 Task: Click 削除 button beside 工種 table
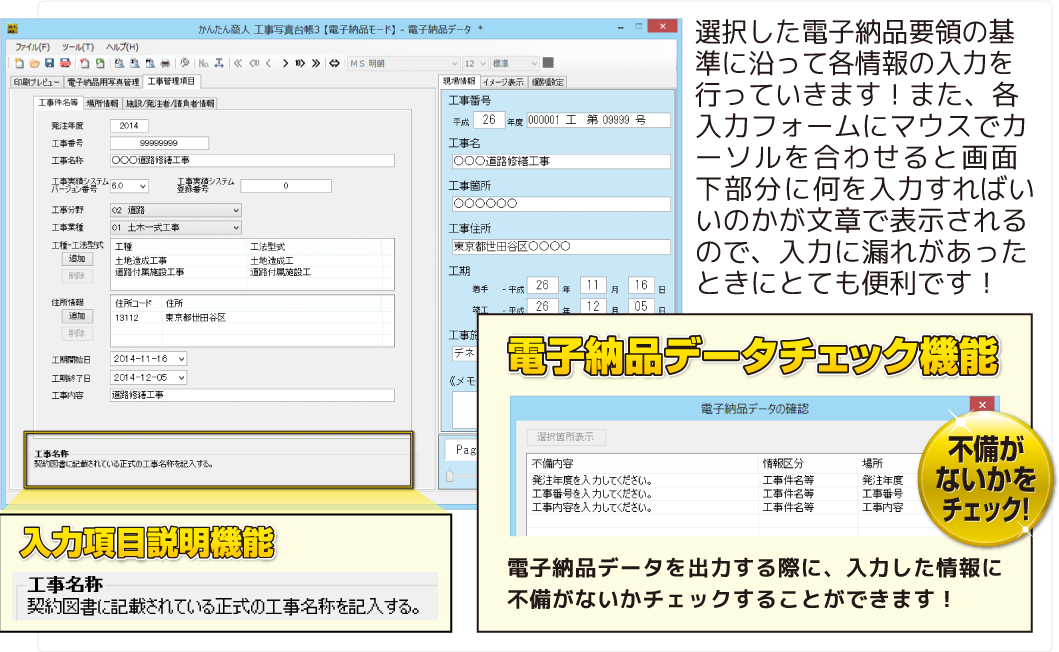[x=77, y=276]
